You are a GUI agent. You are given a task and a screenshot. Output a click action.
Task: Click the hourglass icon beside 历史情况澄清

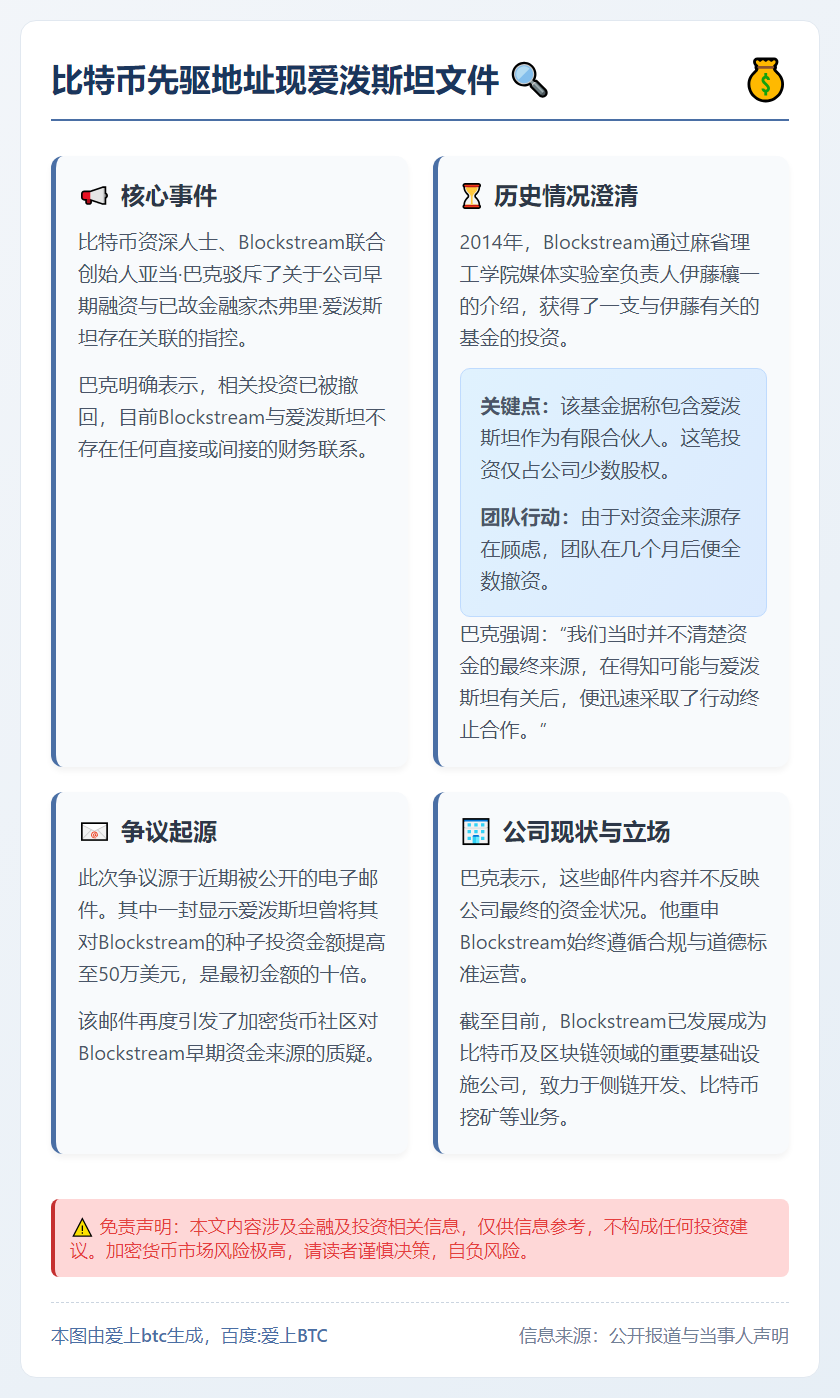pos(471,196)
